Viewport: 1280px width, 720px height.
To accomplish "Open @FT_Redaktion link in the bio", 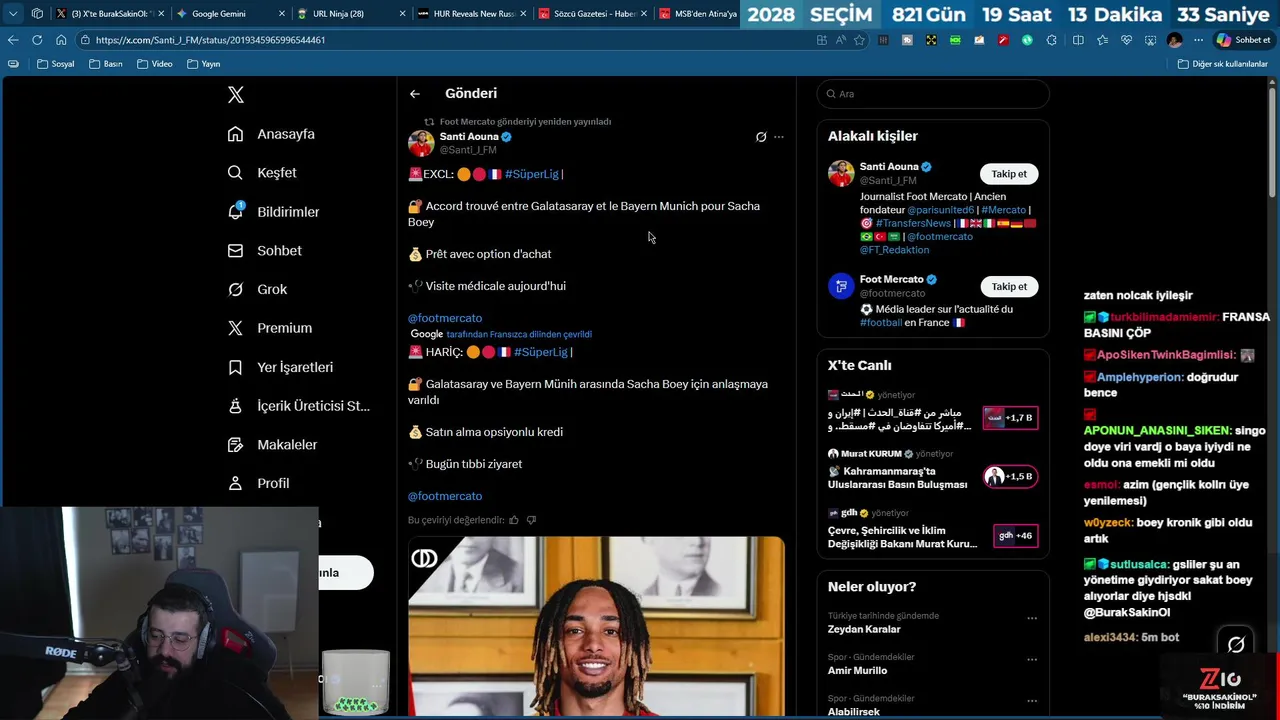I will (x=894, y=250).
